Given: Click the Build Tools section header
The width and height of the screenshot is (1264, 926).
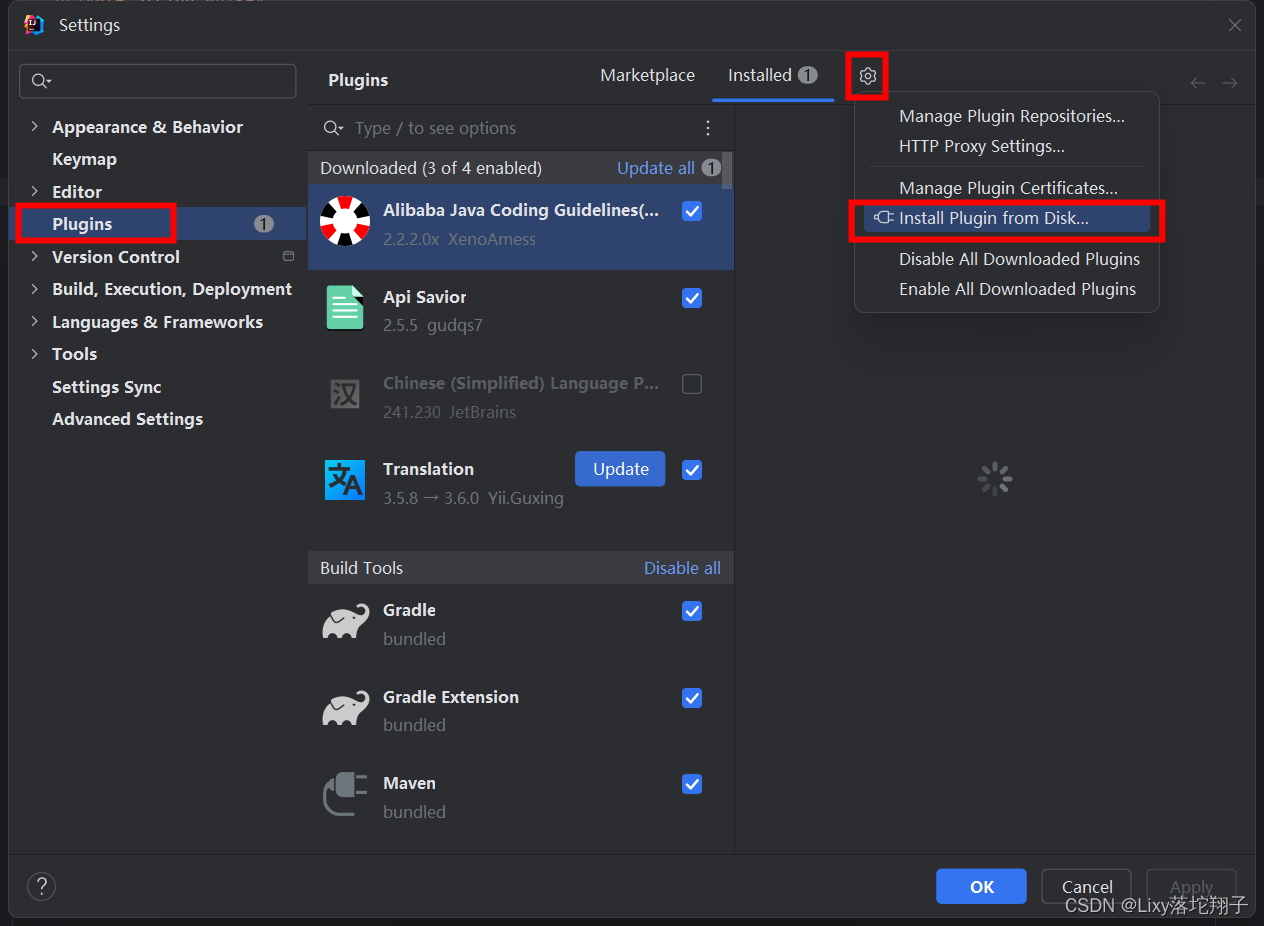Looking at the screenshot, I should (361, 568).
